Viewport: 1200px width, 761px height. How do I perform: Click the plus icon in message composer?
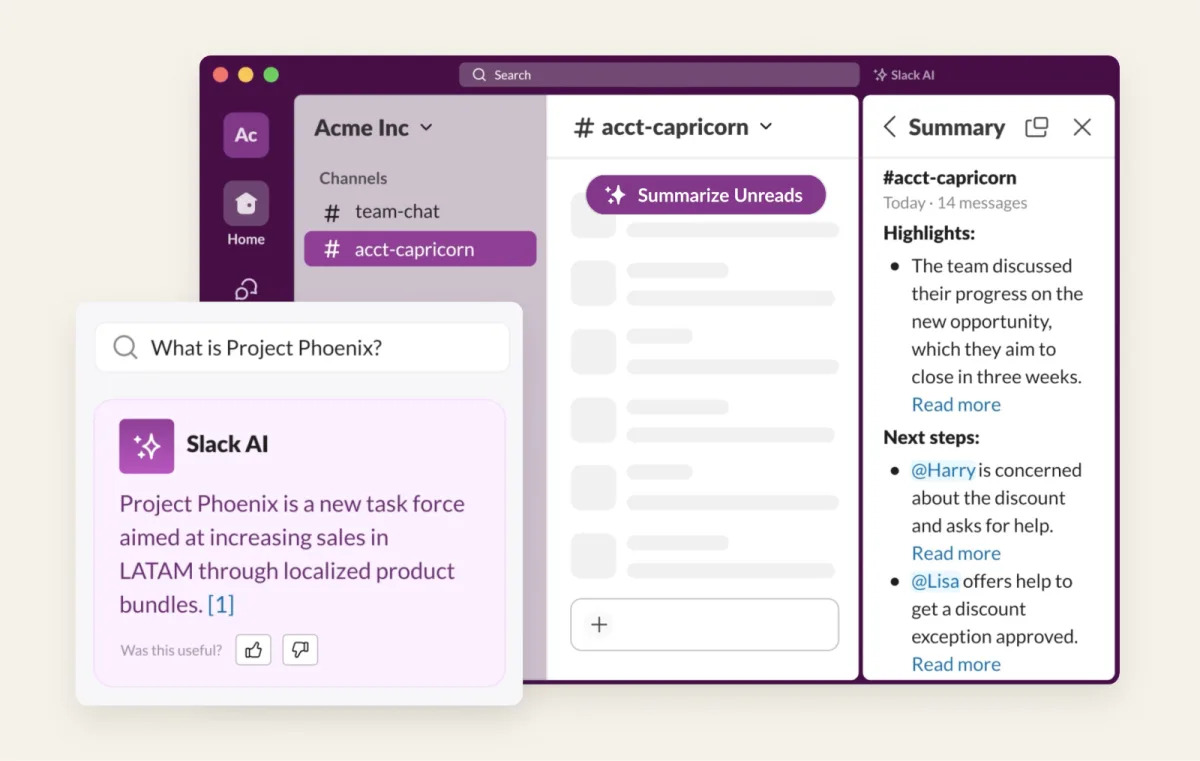[599, 624]
